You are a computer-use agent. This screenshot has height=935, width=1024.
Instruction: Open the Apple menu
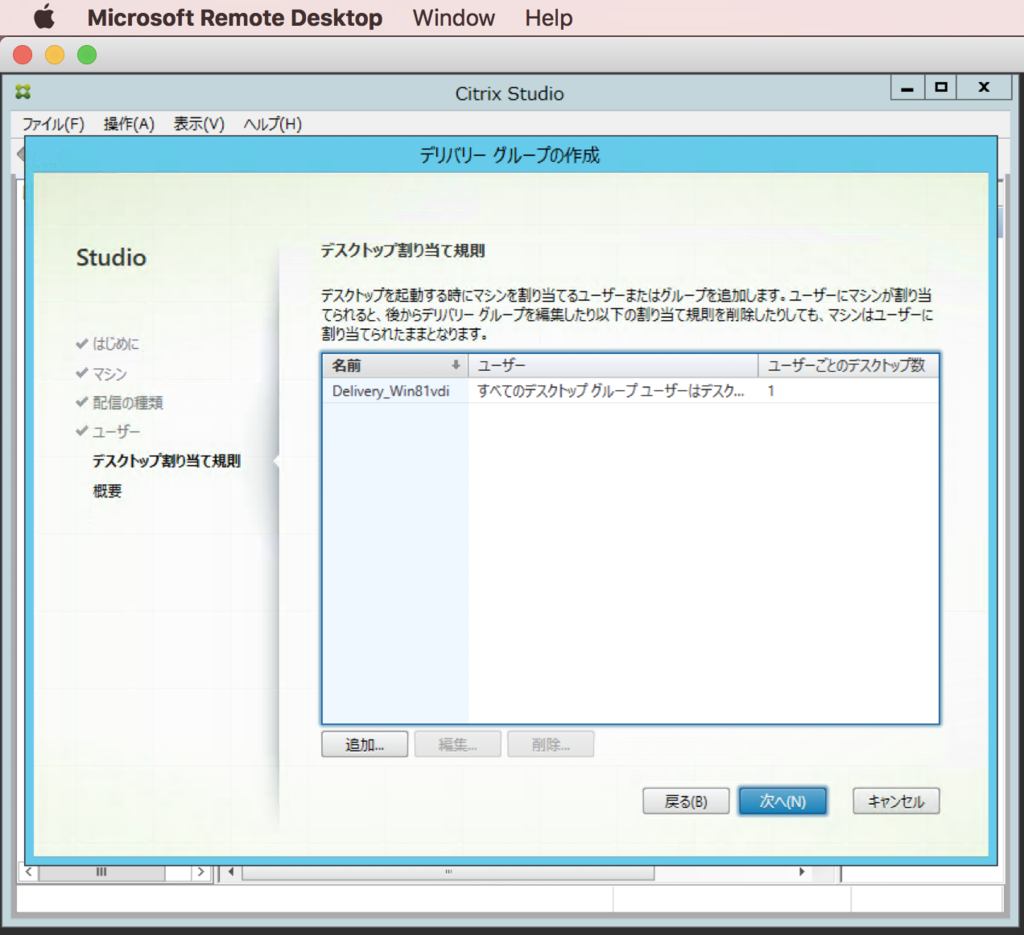[44, 18]
